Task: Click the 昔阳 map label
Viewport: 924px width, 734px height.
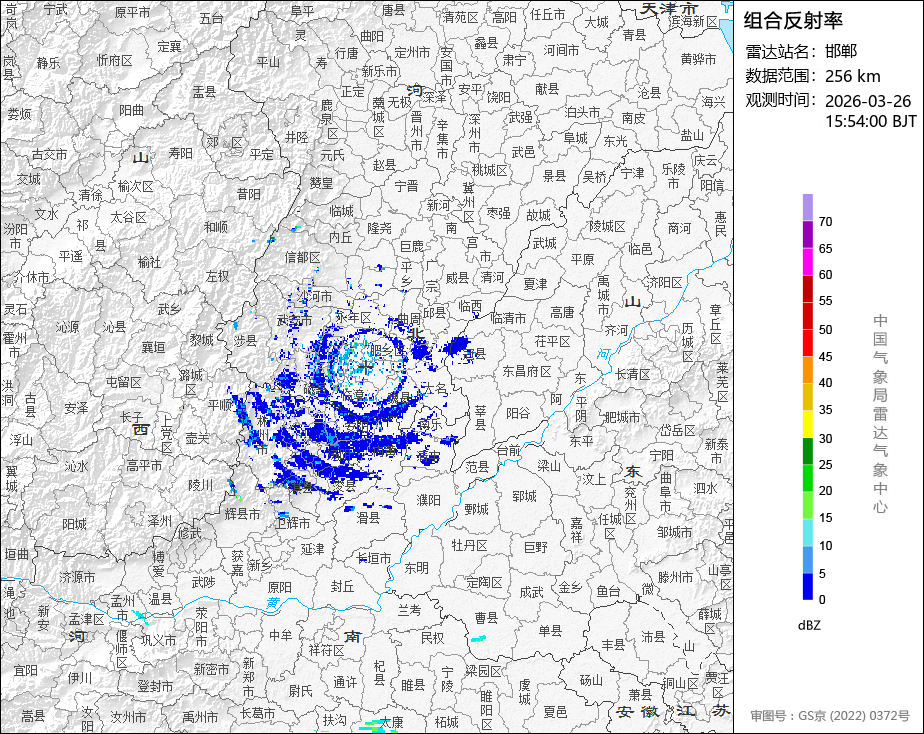Action: 249,194
